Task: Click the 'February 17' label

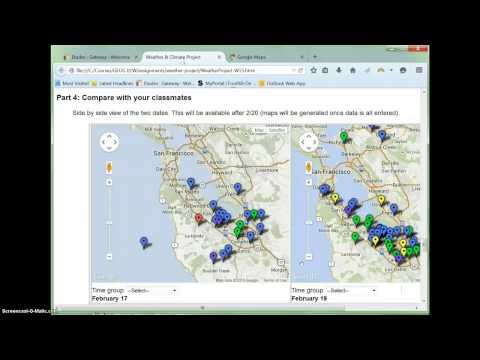Action: [110, 298]
